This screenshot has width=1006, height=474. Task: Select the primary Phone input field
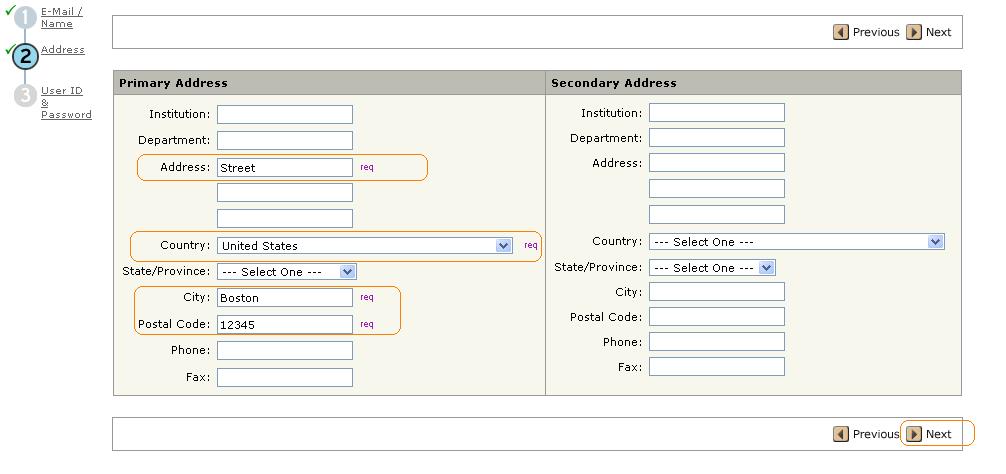(x=285, y=351)
